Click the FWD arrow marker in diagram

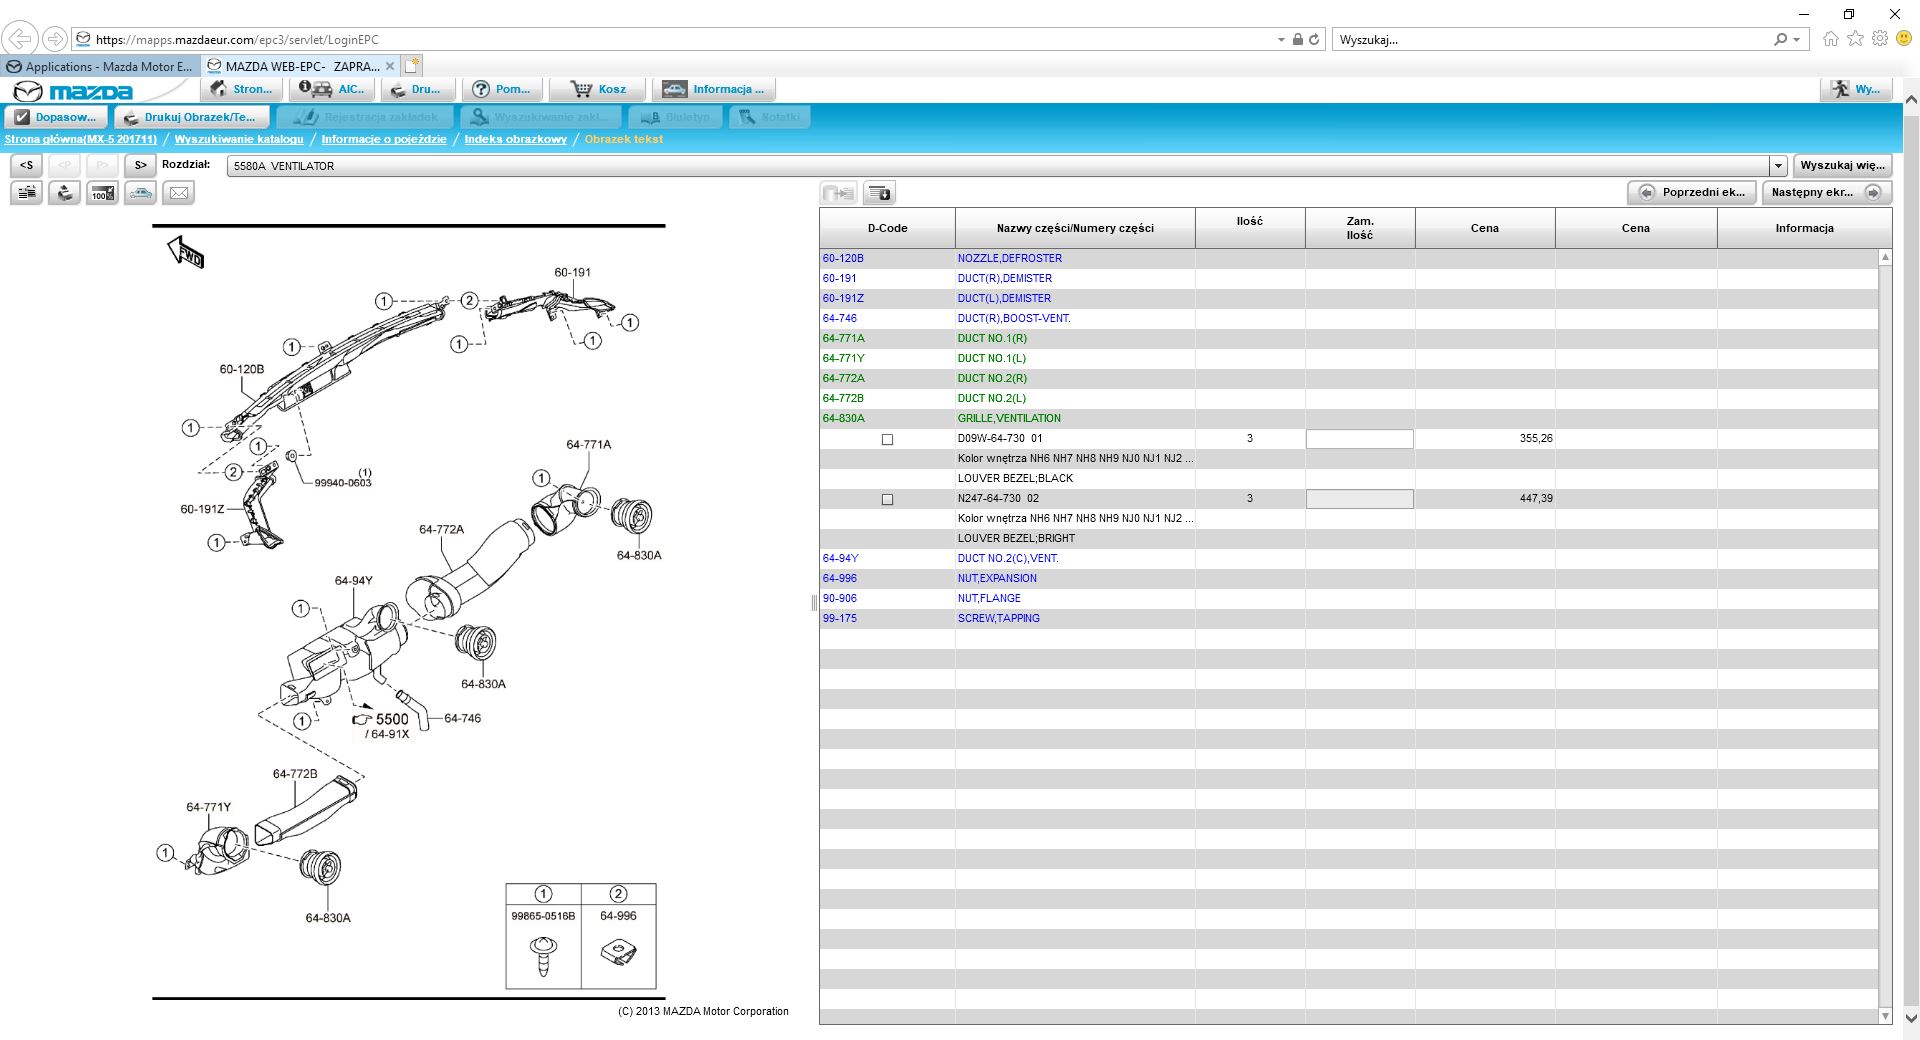pyautogui.click(x=186, y=252)
